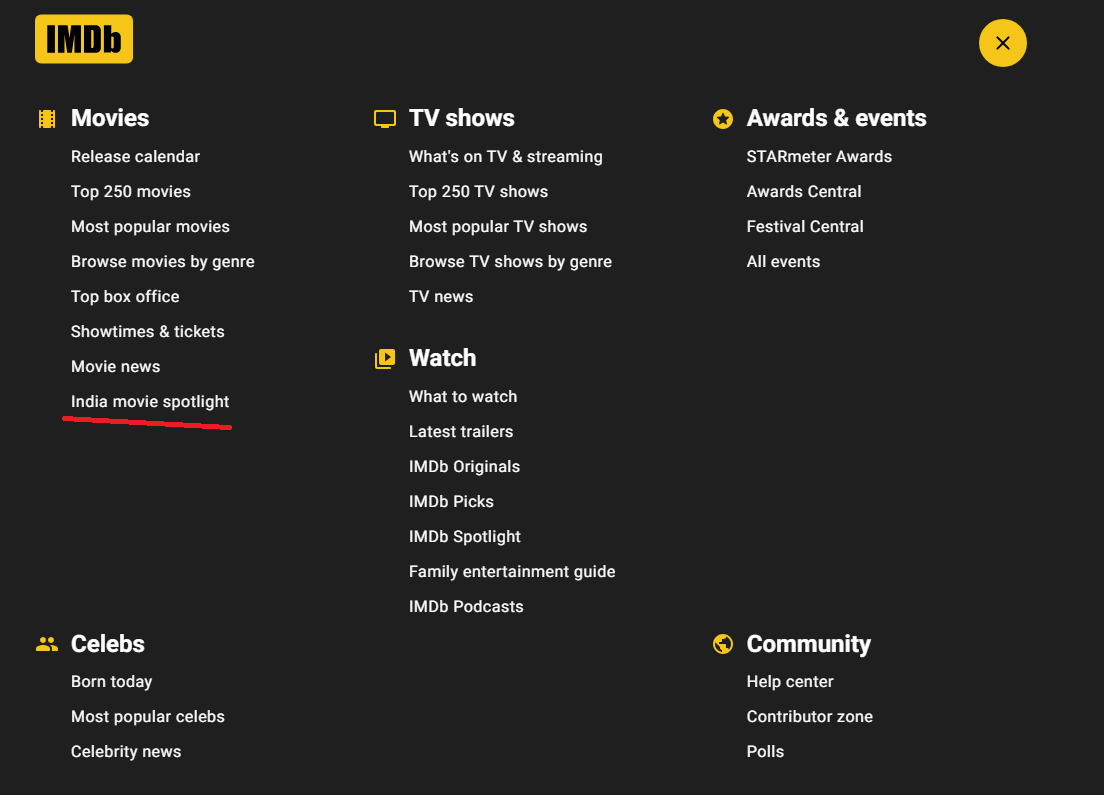Click the Watch section heading
The image size is (1104, 795).
tap(442, 358)
